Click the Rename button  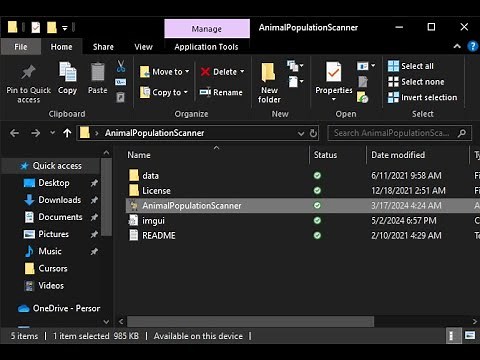221,92
